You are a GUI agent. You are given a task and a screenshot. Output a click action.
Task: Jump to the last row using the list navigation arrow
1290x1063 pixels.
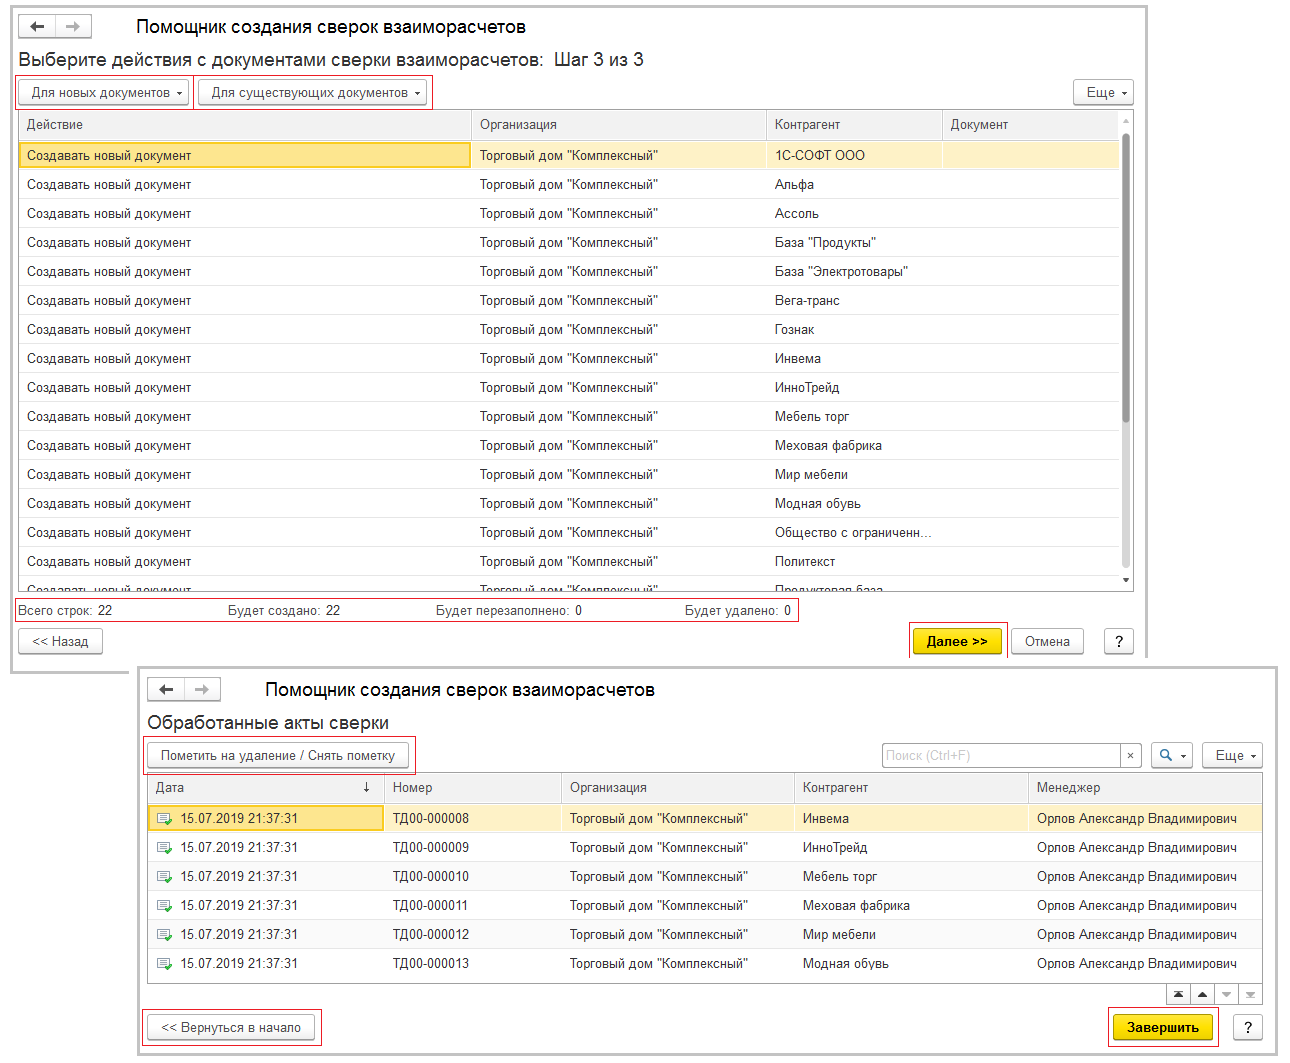point(1250,994)
